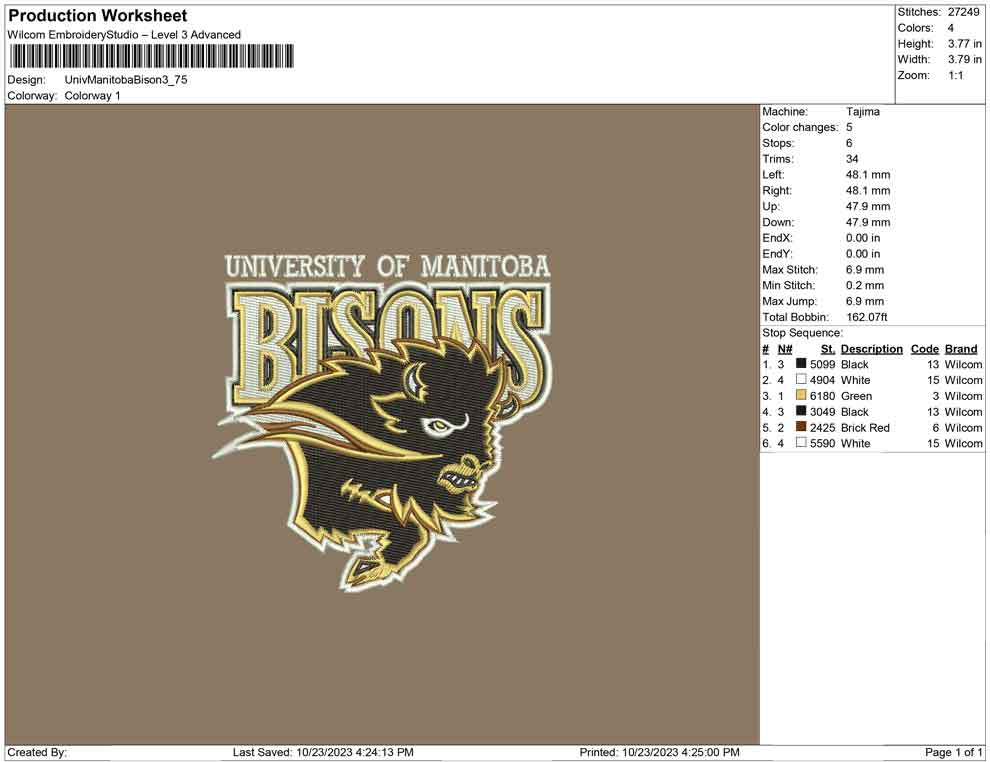Click the Up value 47.9 mm
This screenshot has height=762, width=990.
(868, 206)
